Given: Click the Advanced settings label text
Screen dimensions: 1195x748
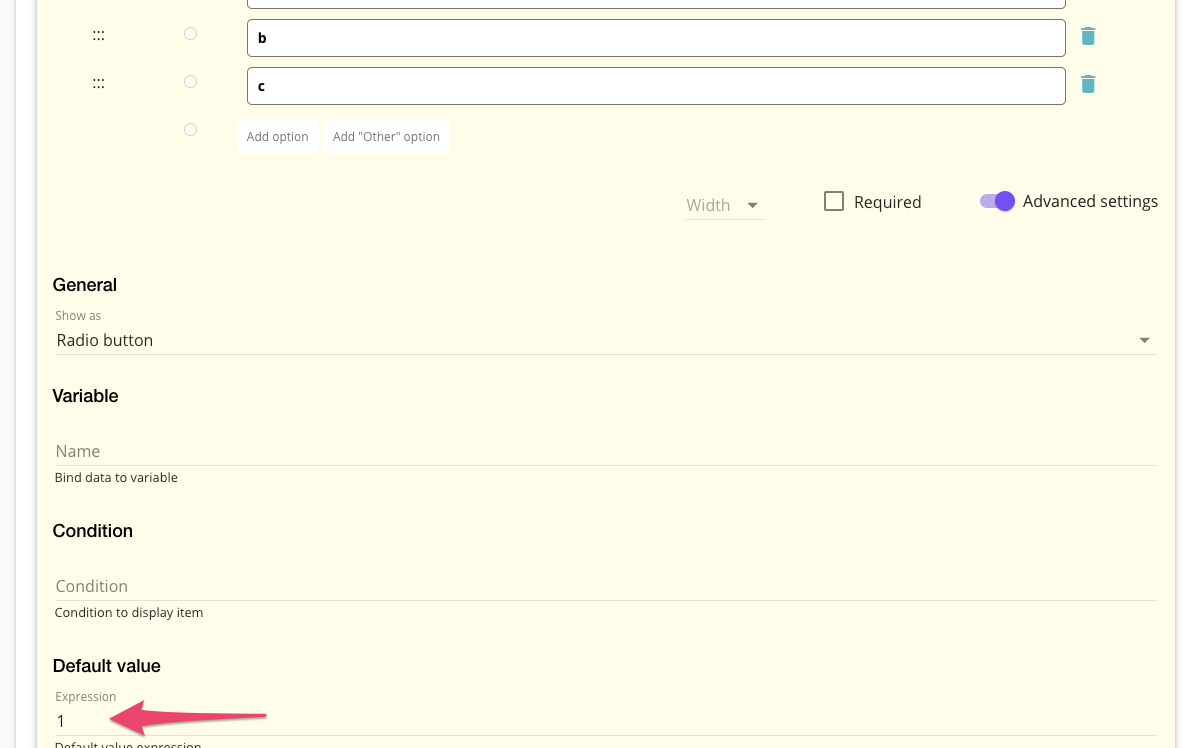Looking at the screenshot, I should 1090,202.
